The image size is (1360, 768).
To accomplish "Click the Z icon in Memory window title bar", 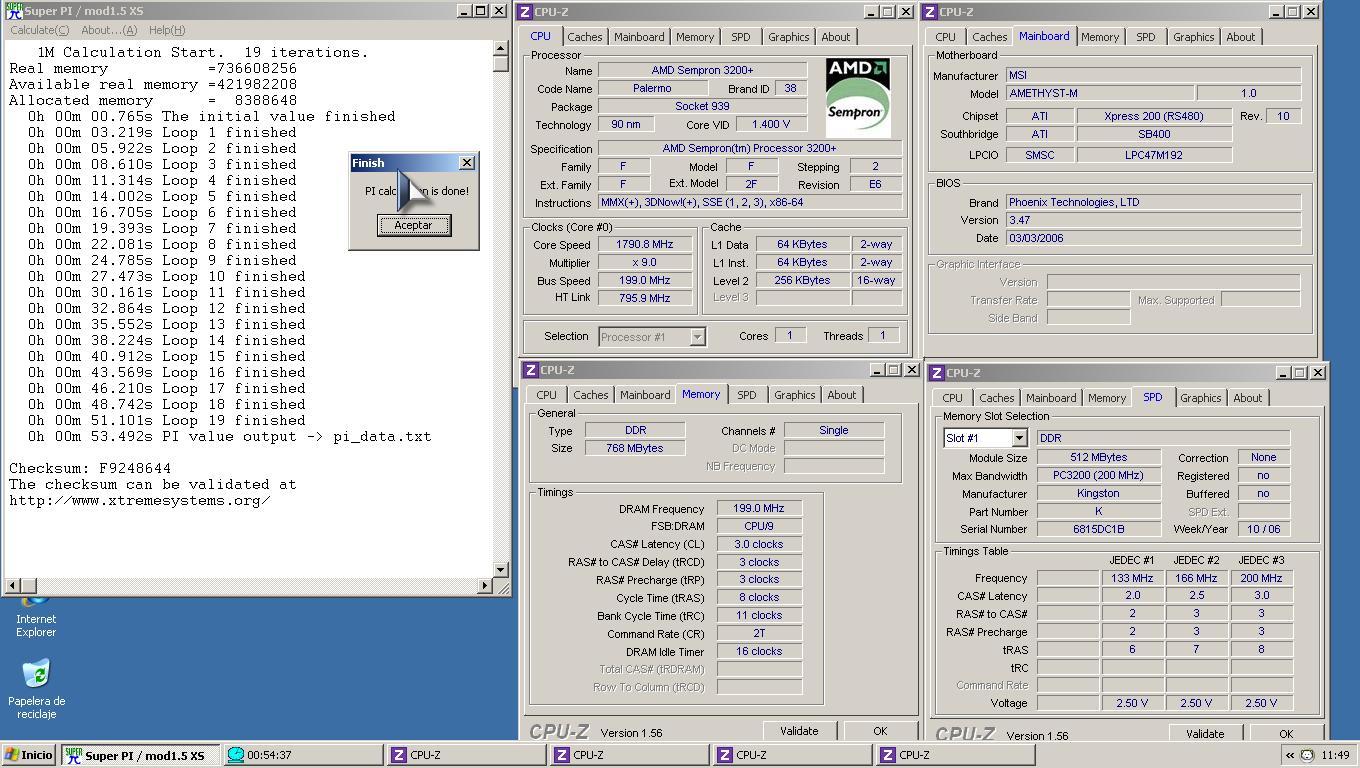I will coord(531,370).
